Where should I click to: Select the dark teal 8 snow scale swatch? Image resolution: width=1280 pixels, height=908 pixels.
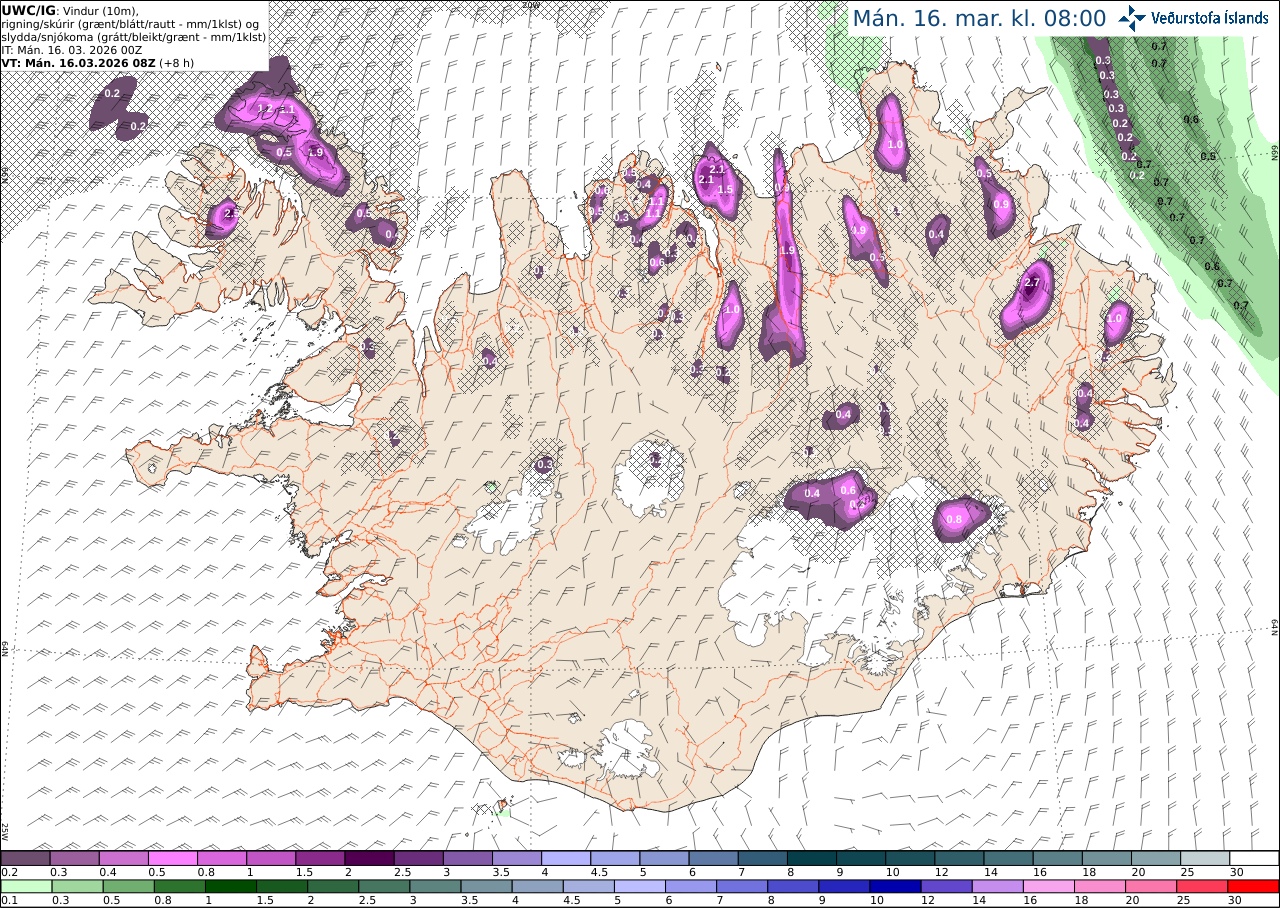tap(812, 858)
